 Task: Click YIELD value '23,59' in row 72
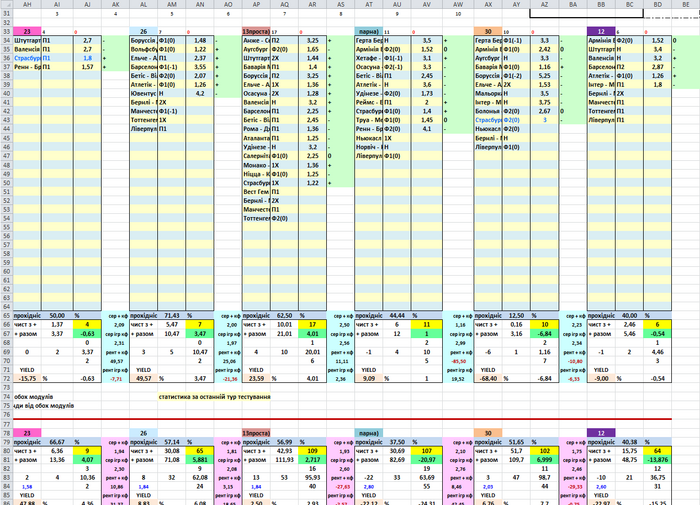point(256,378)
